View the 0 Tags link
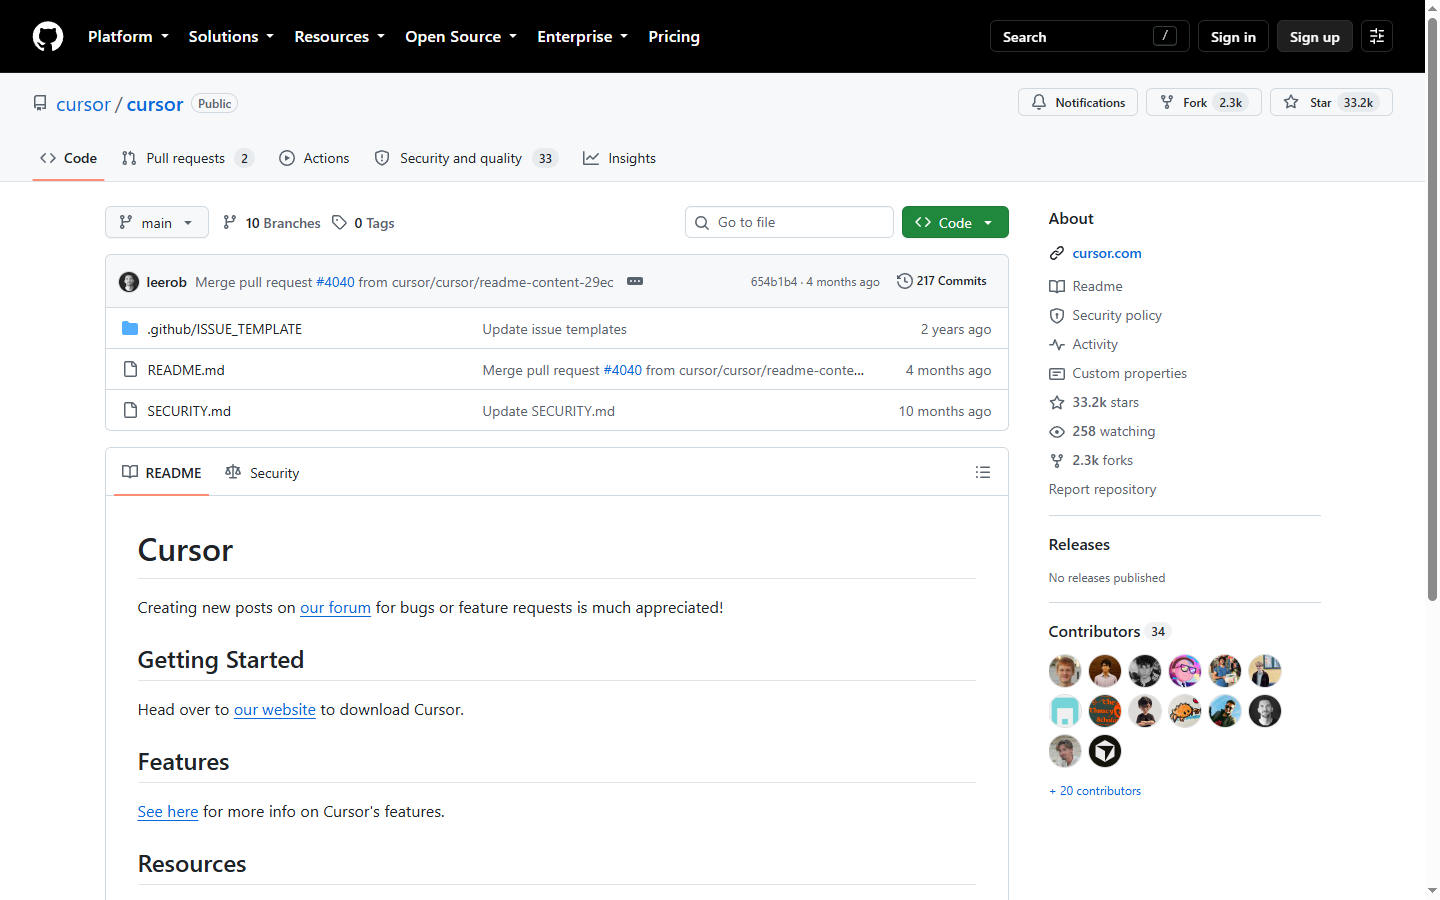The height and width of the screenshot is (900, 1440). 364,223
